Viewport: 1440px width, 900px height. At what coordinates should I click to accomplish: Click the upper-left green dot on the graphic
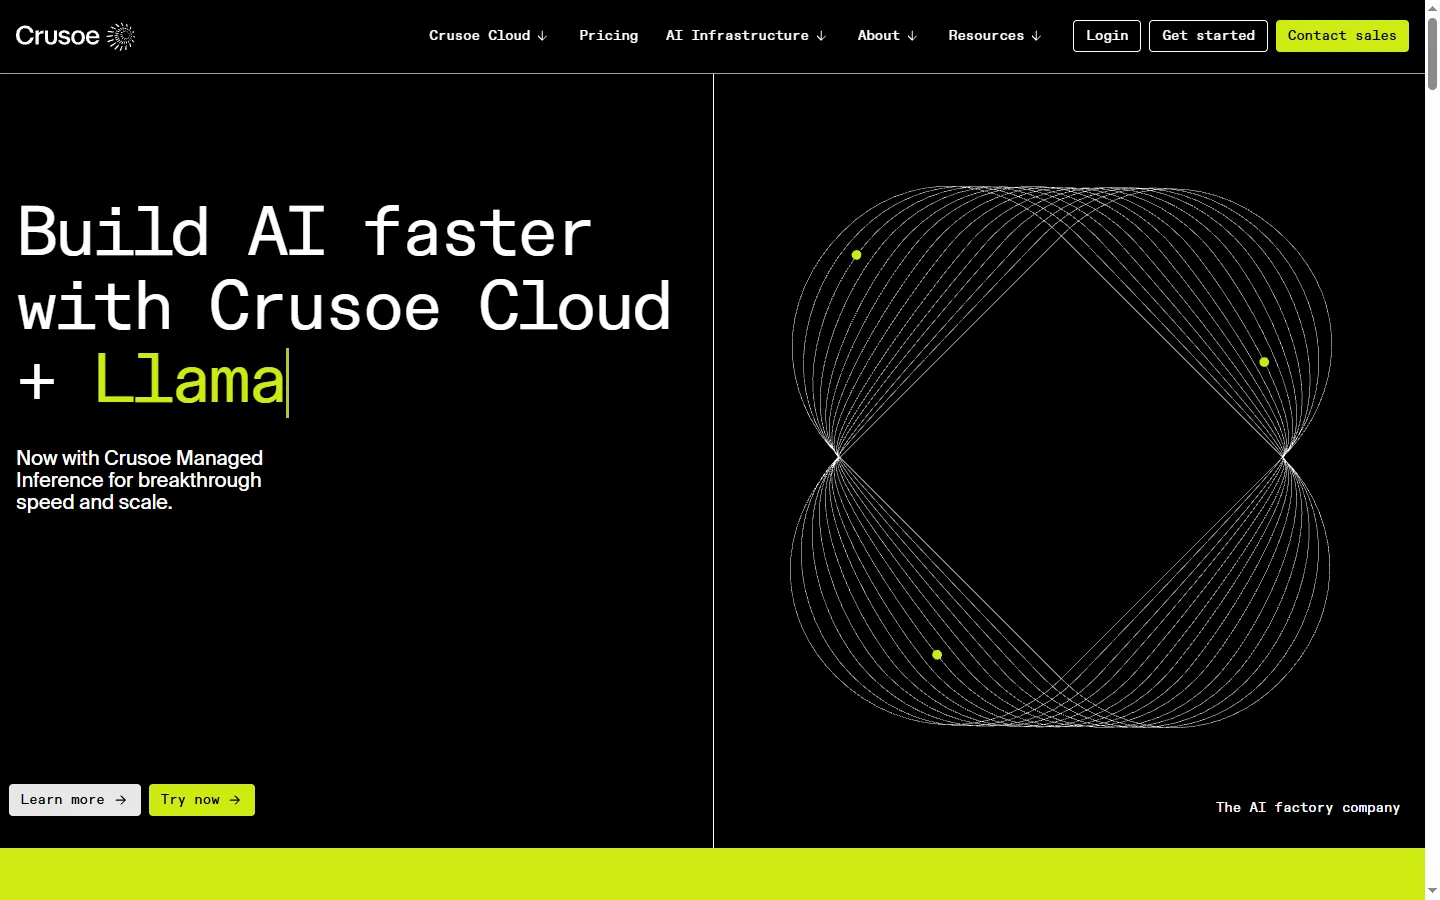(x=856, y=255)
